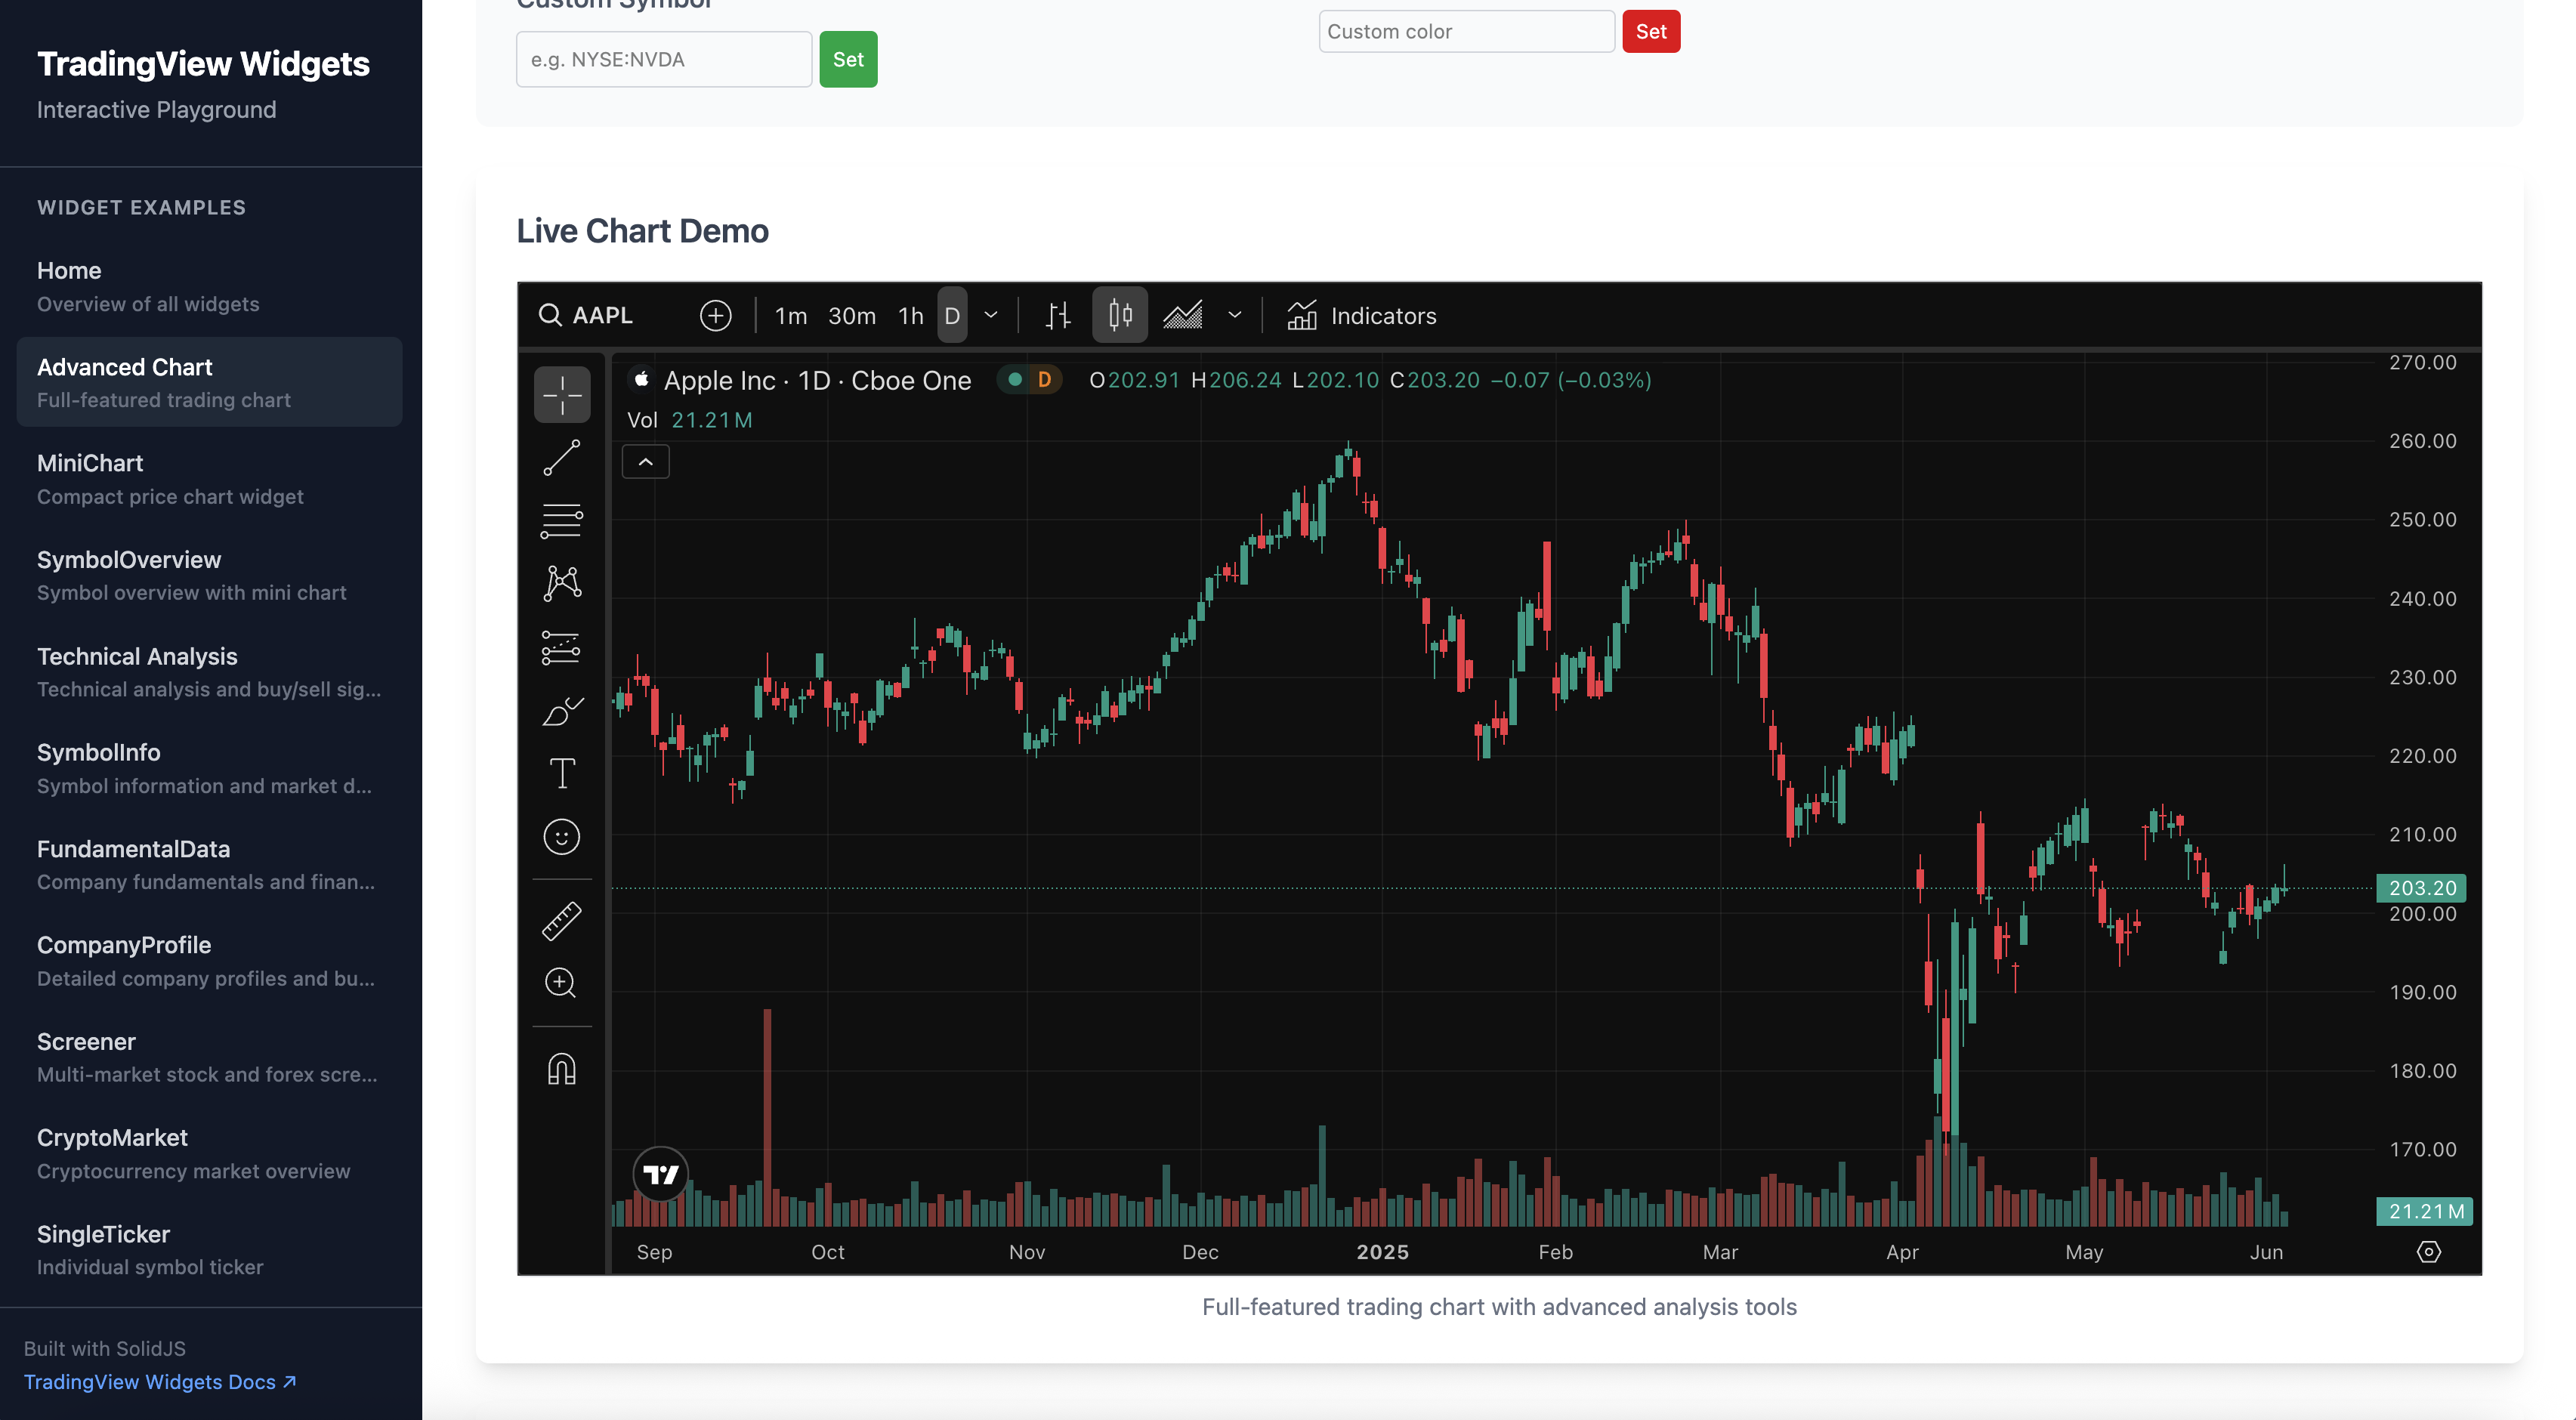The image size is (2576, 1420).
Task: Switch to candlestick chart style
Action: click(1120, 316)
